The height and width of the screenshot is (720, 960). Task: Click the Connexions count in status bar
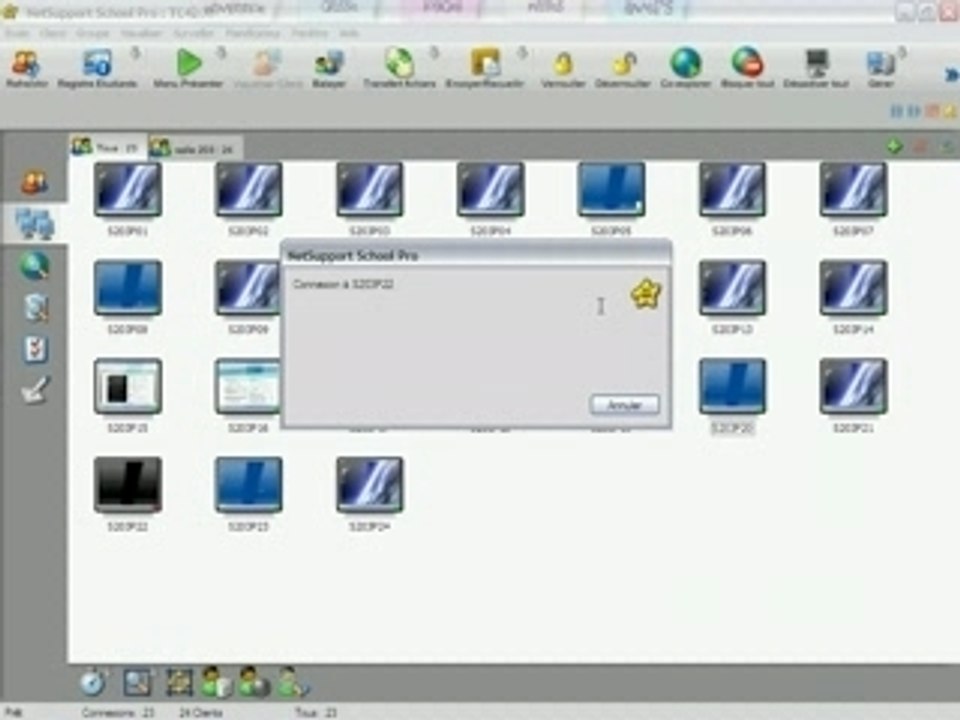tap(118, 713)
